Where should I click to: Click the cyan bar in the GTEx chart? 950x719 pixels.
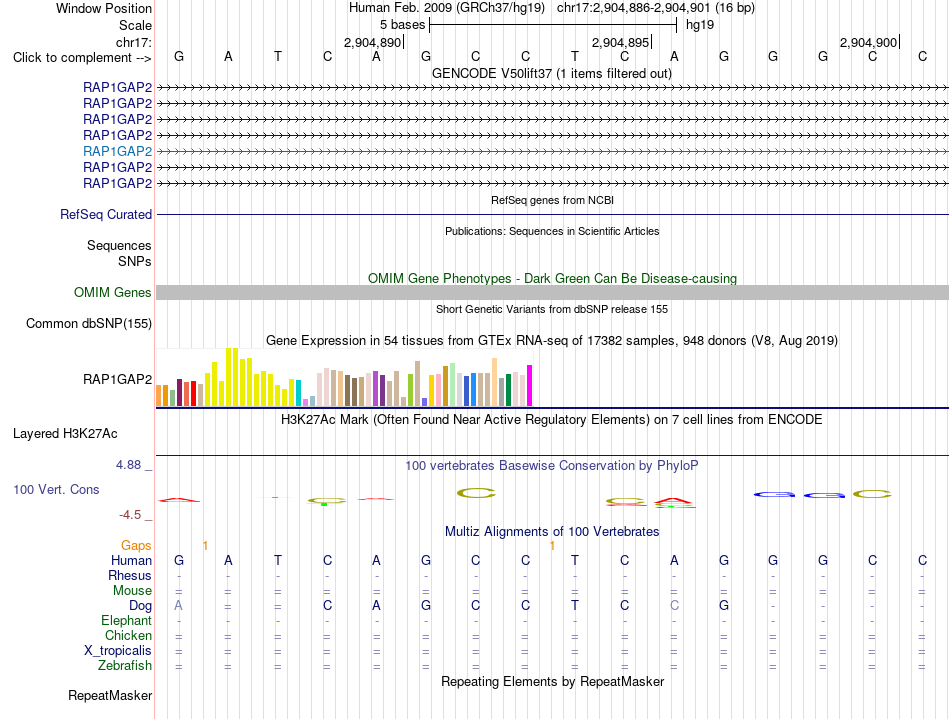coord(299,393)
